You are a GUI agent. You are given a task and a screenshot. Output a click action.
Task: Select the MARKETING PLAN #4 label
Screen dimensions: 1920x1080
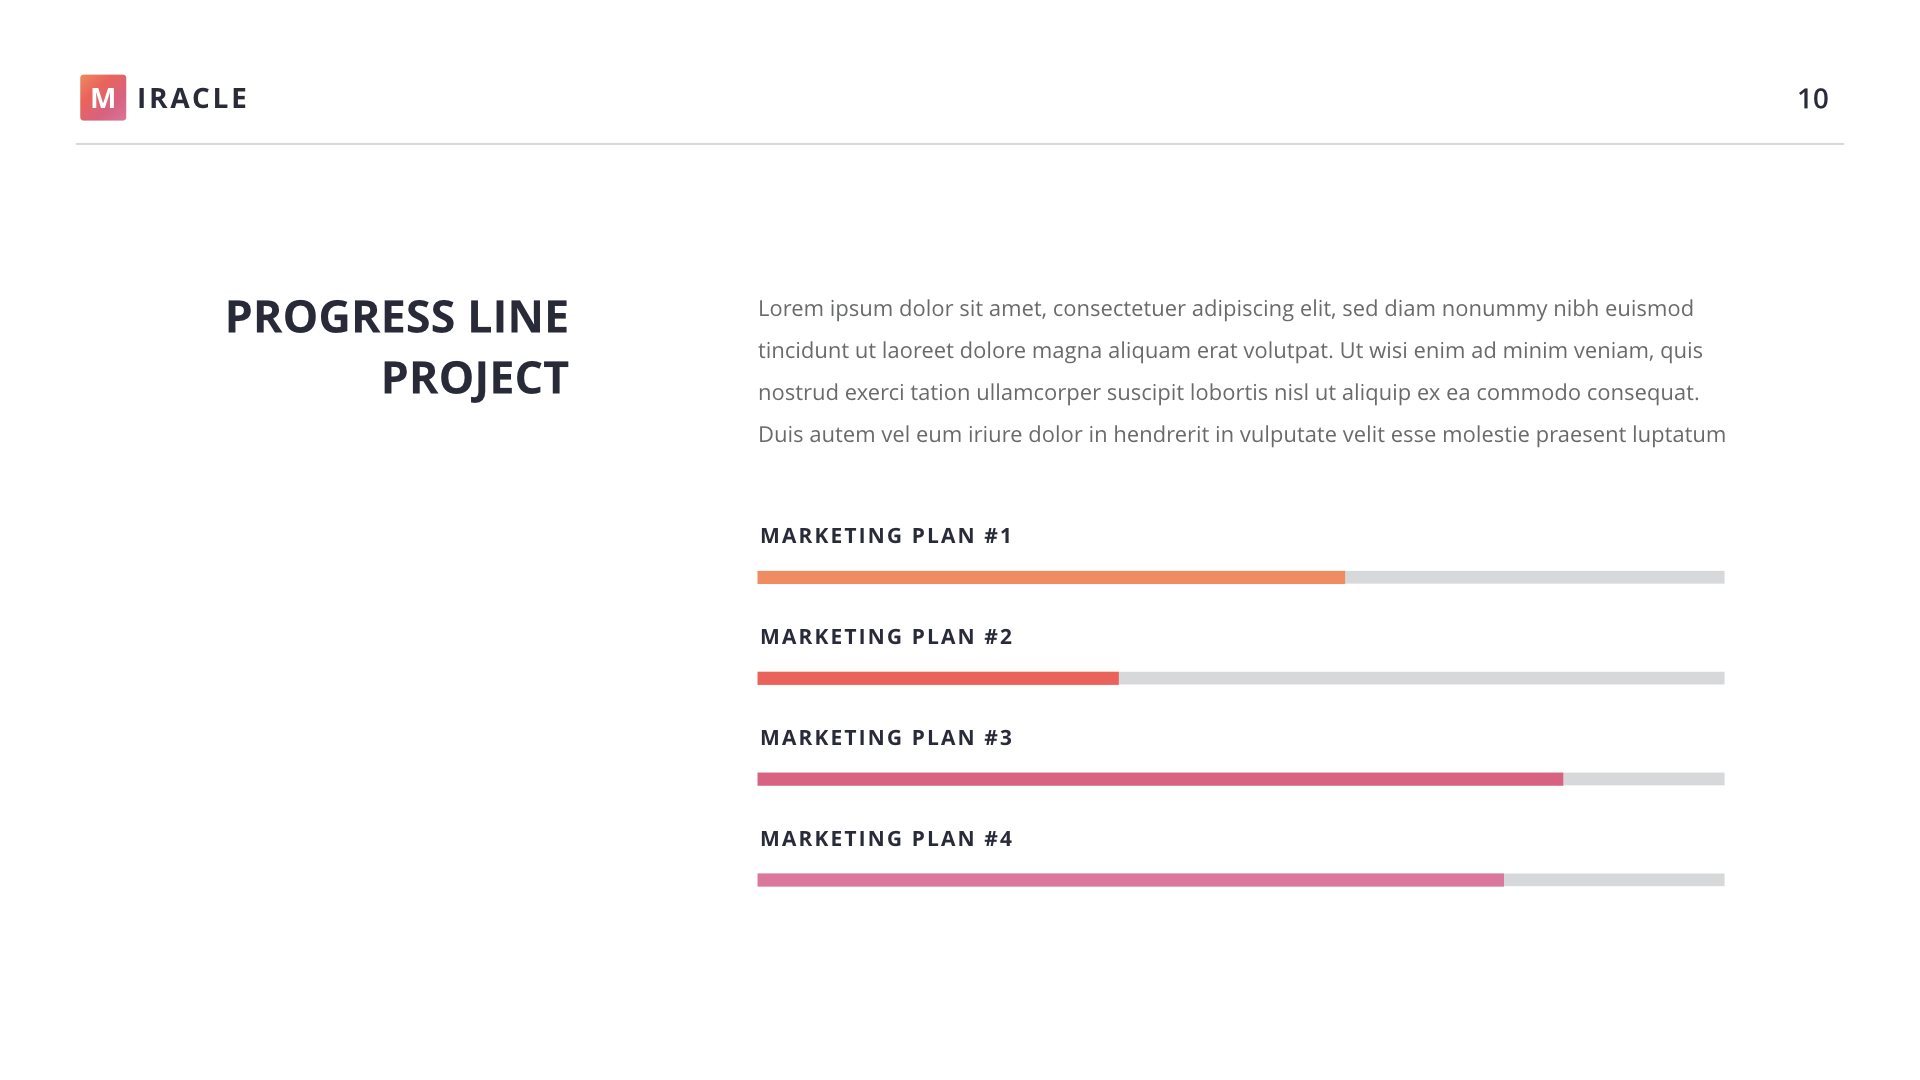pyautogui.click(x=886, y=839)
